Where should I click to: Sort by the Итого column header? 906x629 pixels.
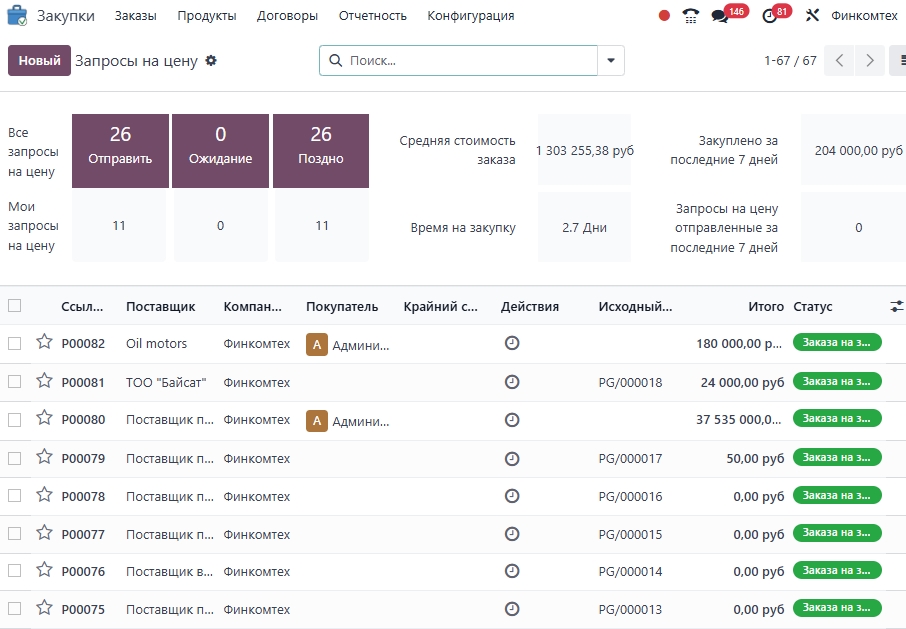[766, 306]
